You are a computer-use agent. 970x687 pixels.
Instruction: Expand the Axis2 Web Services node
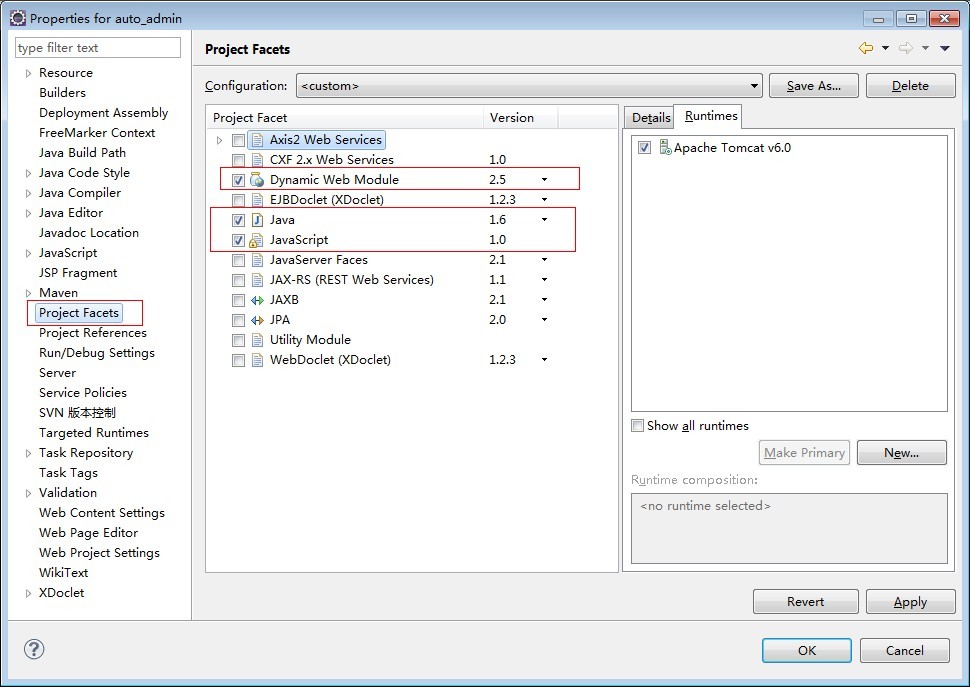point(219,140)
